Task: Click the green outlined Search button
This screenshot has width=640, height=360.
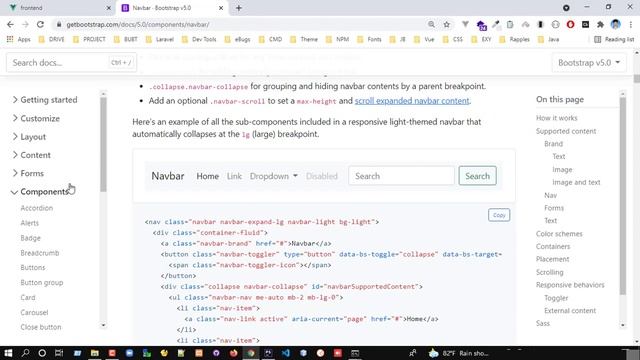Action: tap(477, 176)
